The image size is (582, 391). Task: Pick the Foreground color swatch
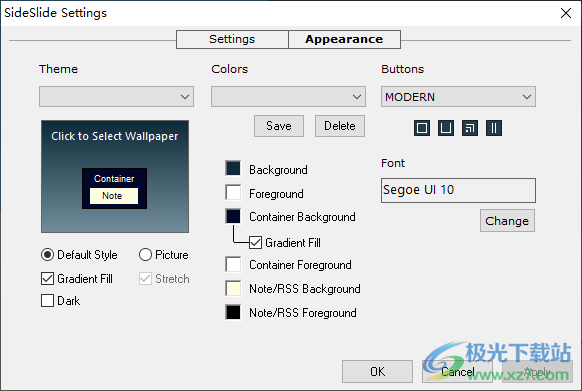[233, 192]
